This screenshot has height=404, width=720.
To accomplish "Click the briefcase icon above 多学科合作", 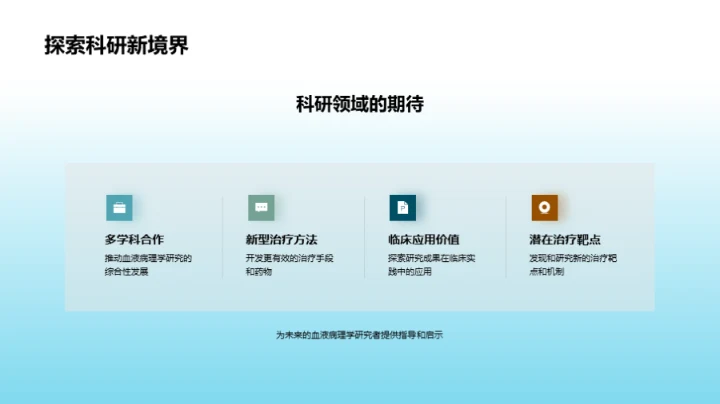I will (x=119, y=208).
